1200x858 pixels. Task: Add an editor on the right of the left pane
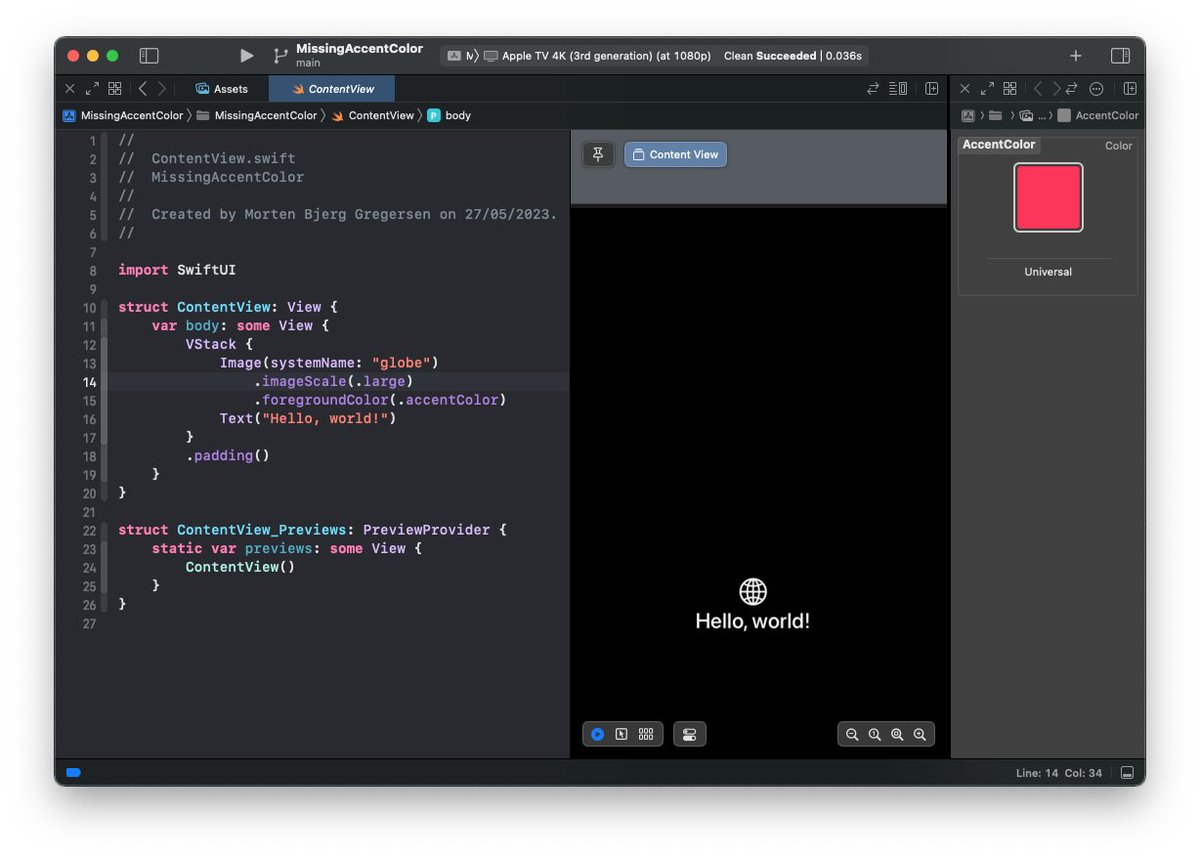point(931,89)
